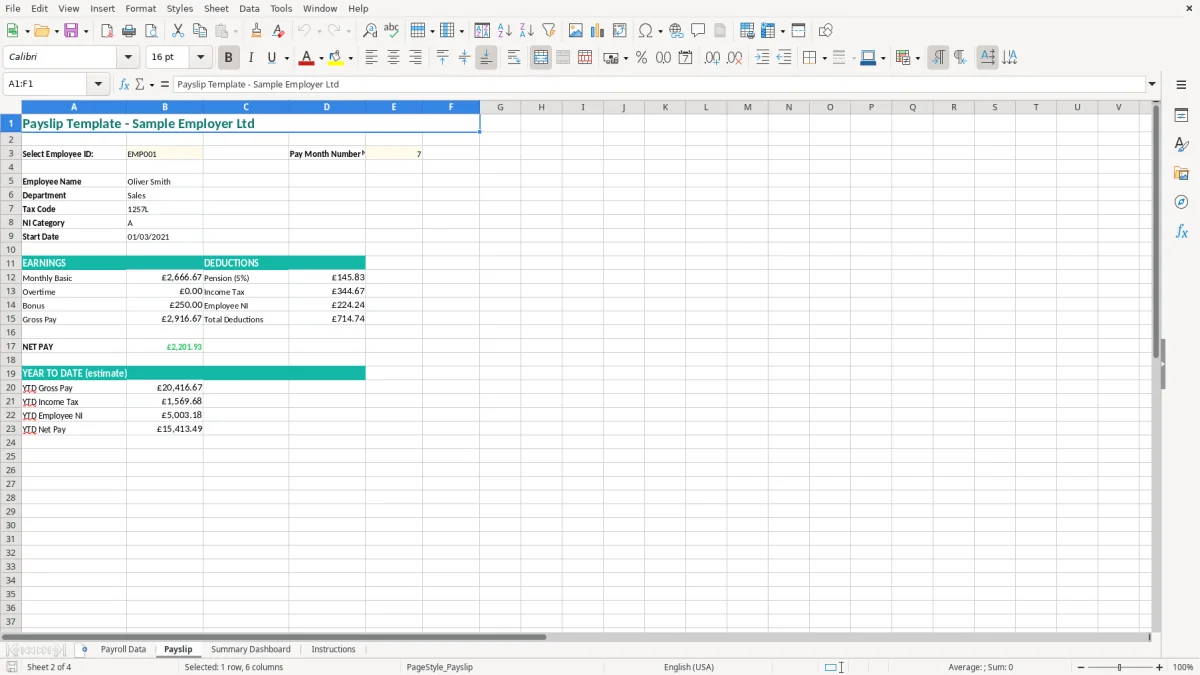1200x675 pixels.
Task: Open Find & Replace icon
Action: (x=370, y=31)
